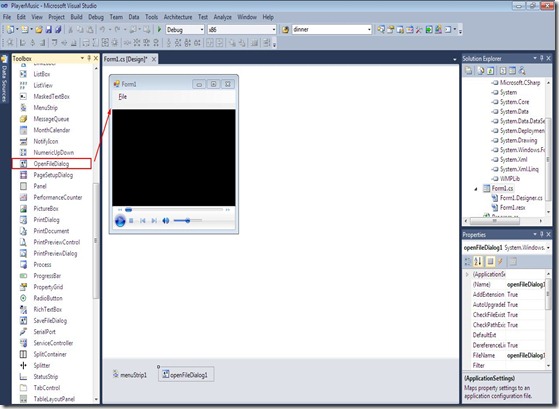Collapse the Form1.cs tree node
The image size is (559, 409).
click(476, 189)
